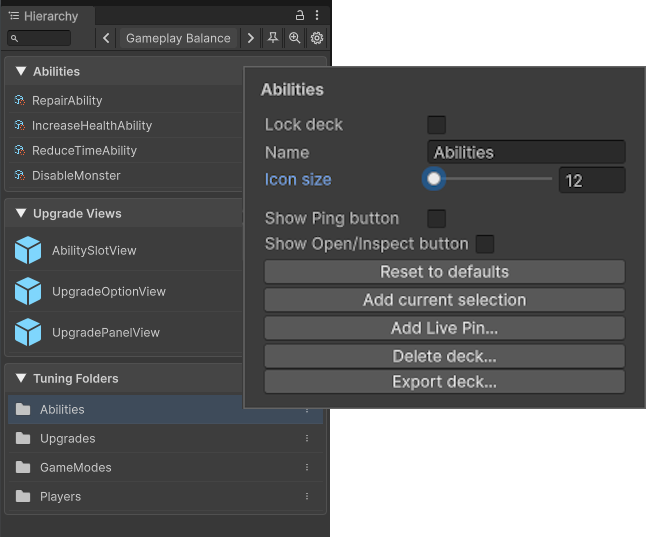Select the UpgradePanelView label

pos(106,332)
